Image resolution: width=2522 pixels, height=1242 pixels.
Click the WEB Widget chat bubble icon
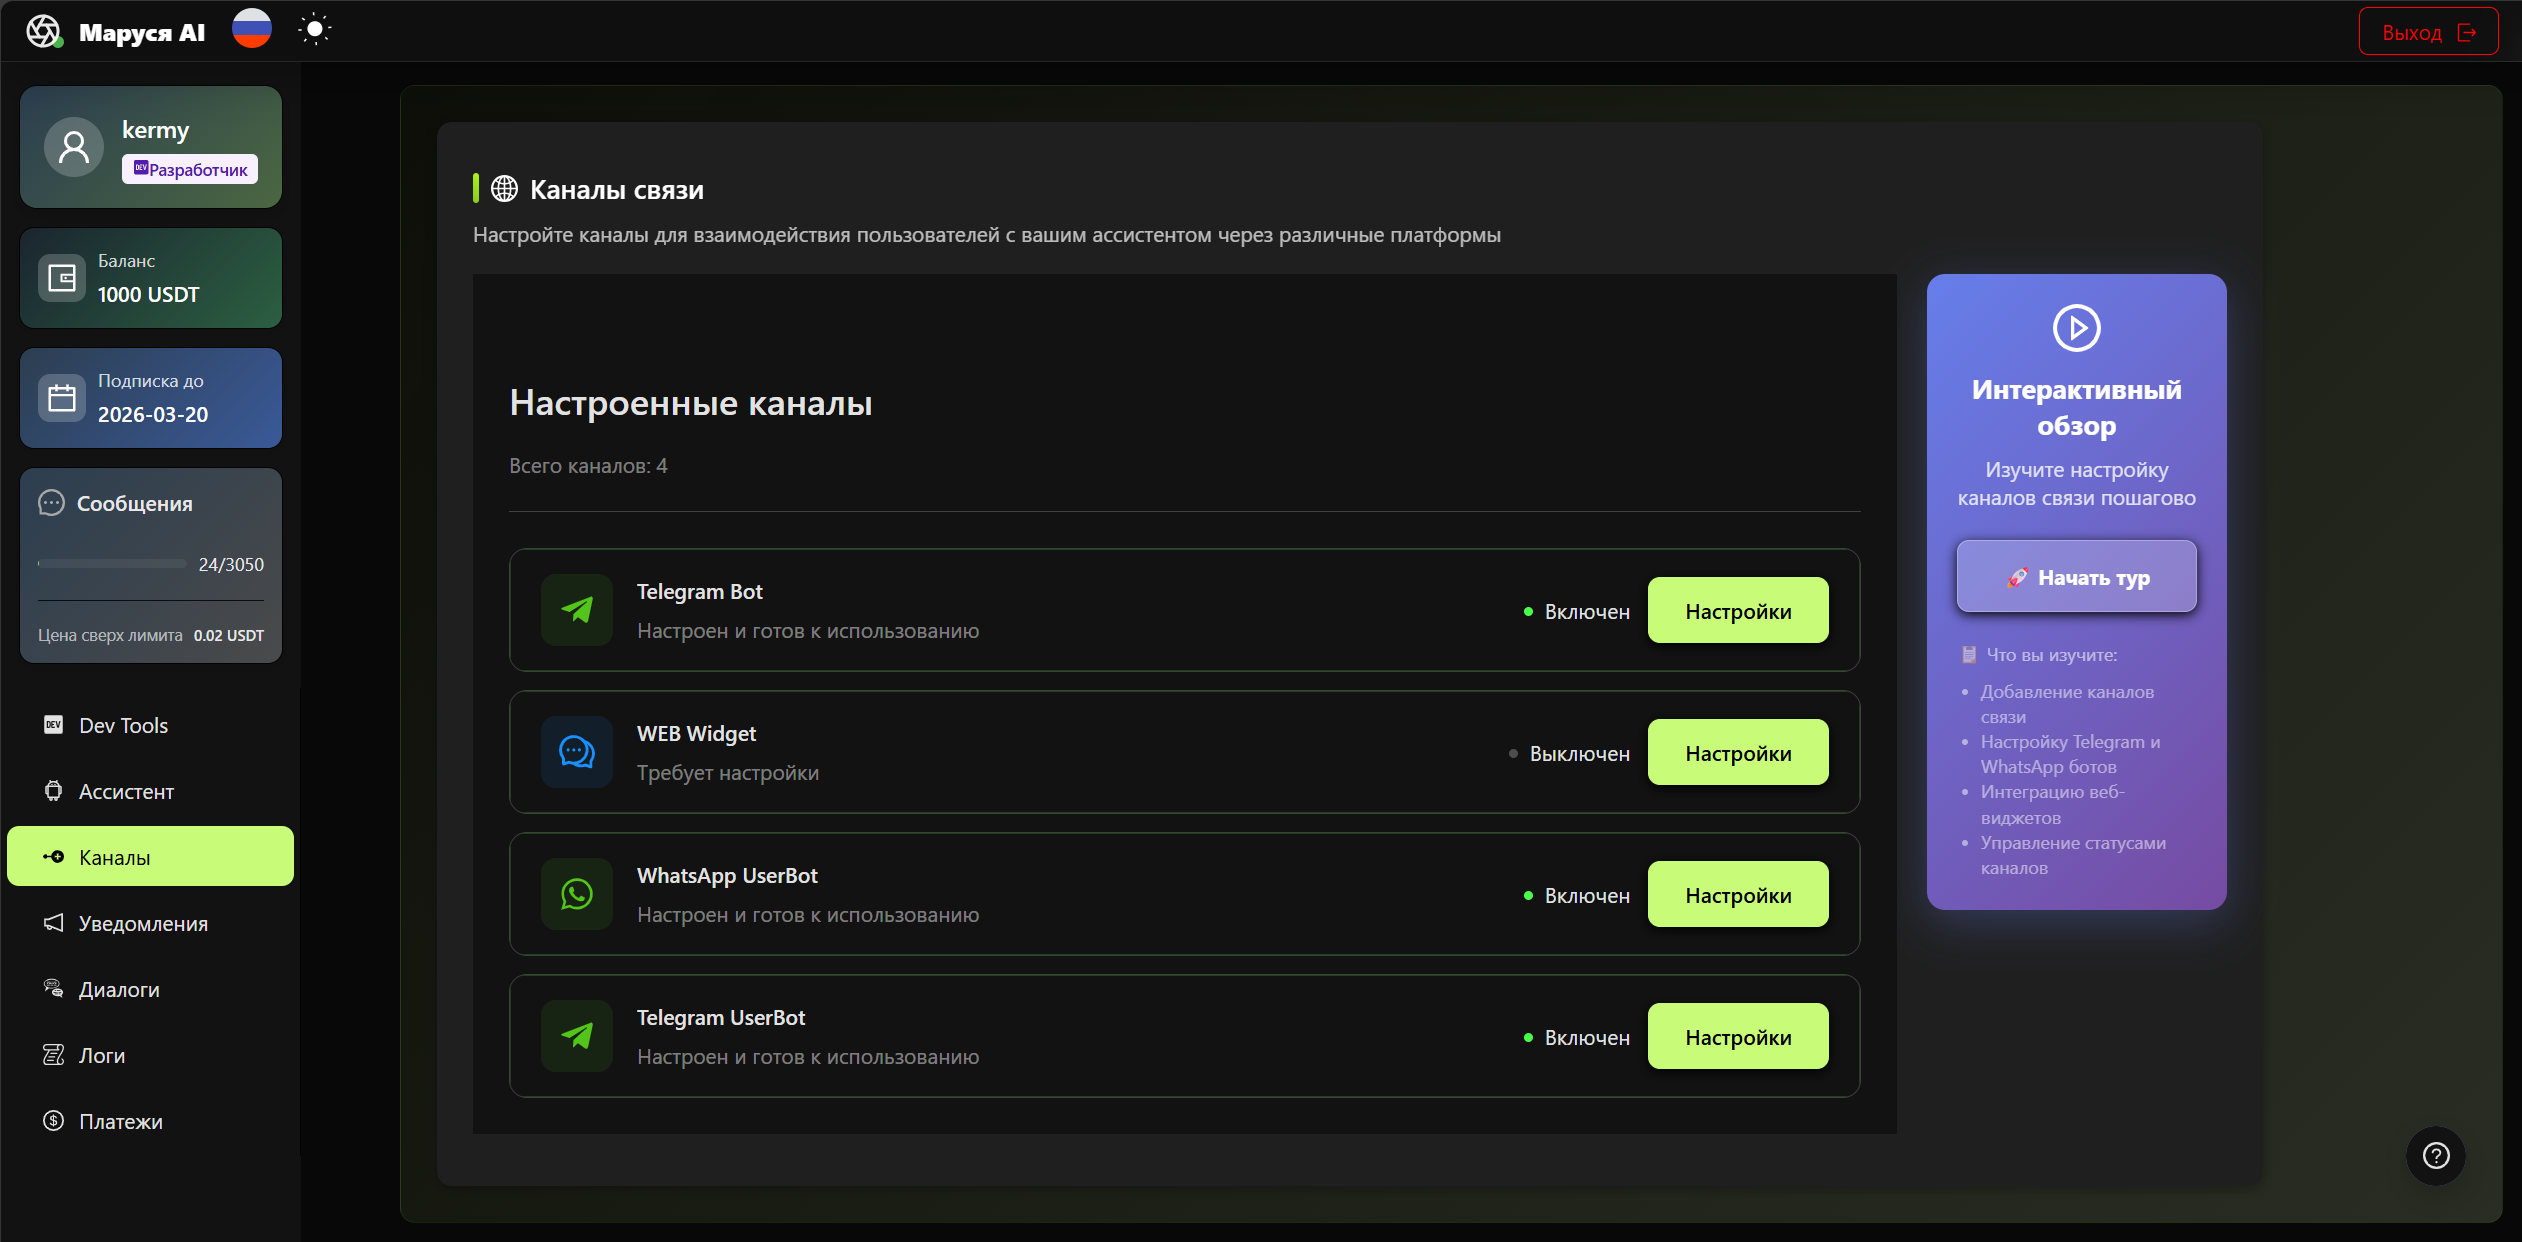pos(577,752)
